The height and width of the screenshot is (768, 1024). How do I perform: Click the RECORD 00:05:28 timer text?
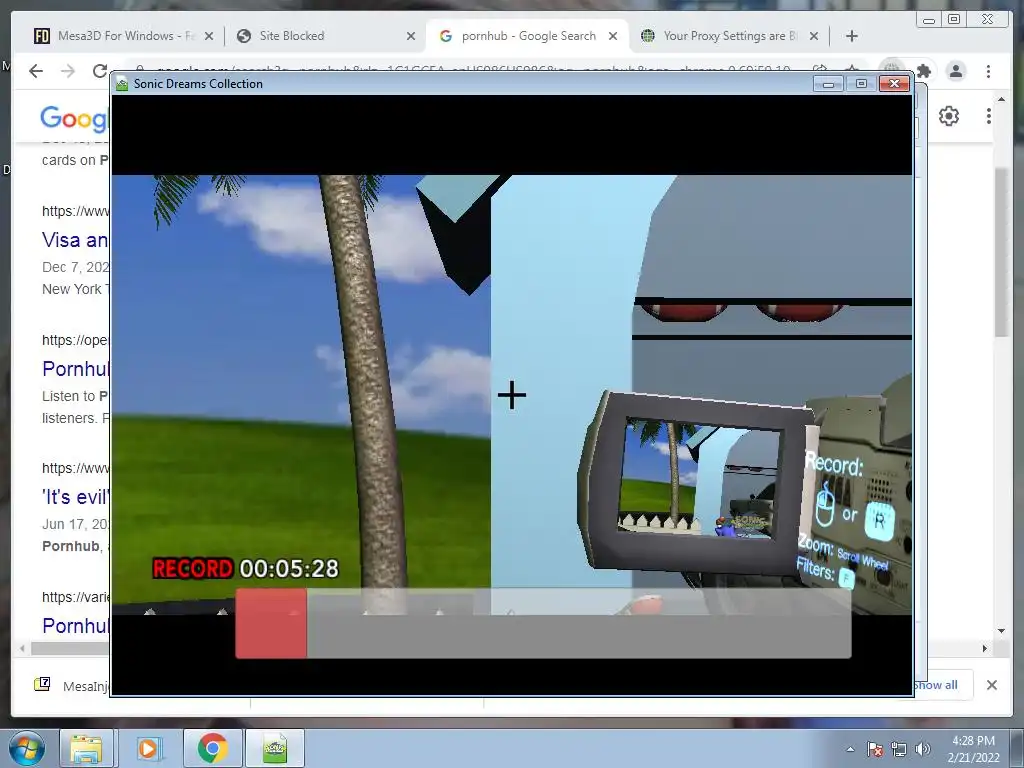246,569
